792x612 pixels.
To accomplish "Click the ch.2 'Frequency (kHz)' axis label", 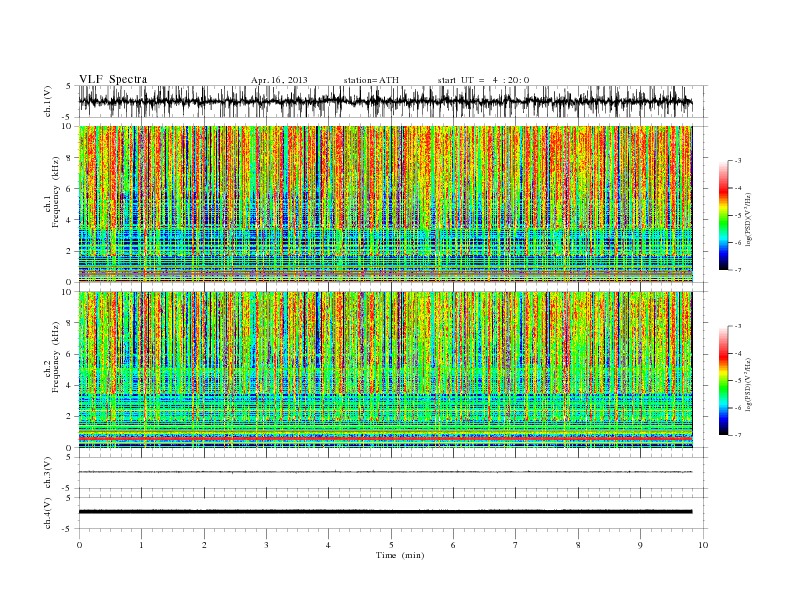I will 56,357.
